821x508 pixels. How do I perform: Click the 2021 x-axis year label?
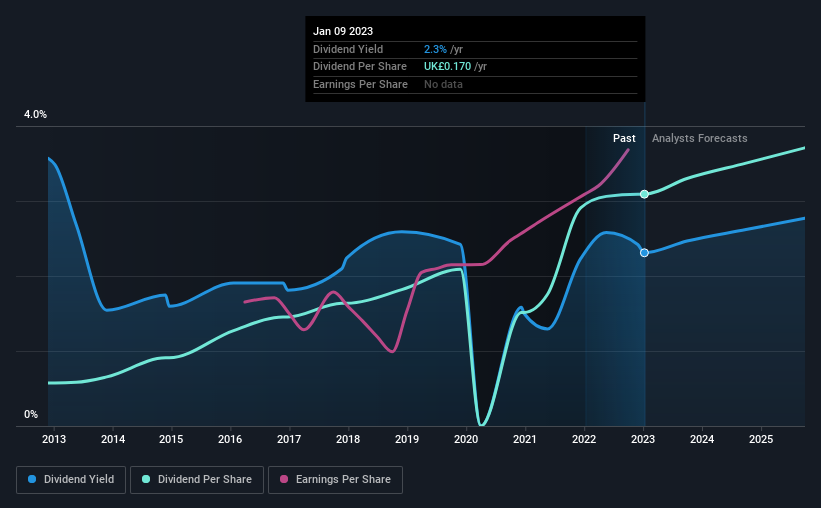[x=525, y=439]
